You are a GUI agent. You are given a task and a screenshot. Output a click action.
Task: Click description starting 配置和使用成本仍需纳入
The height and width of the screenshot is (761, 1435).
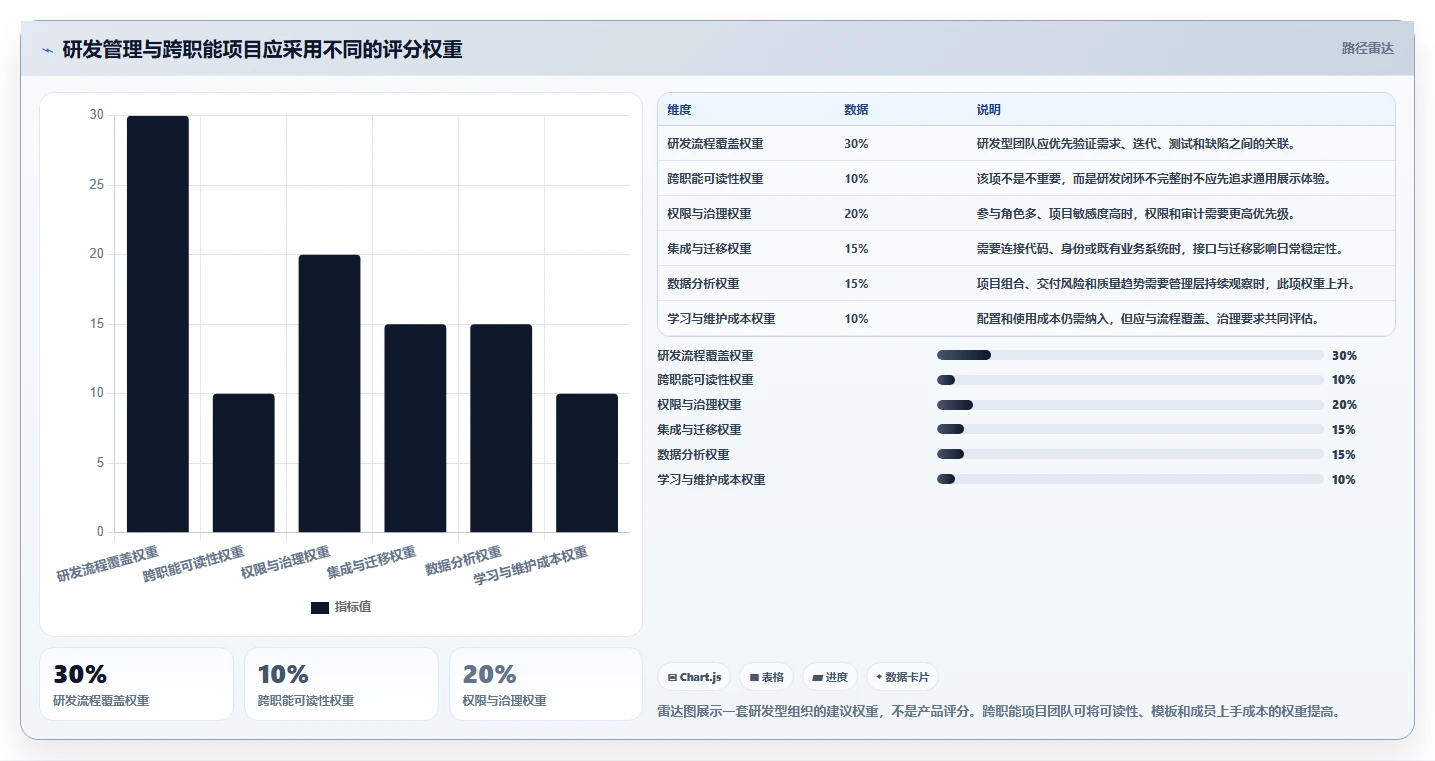(x=1148, y=319)
